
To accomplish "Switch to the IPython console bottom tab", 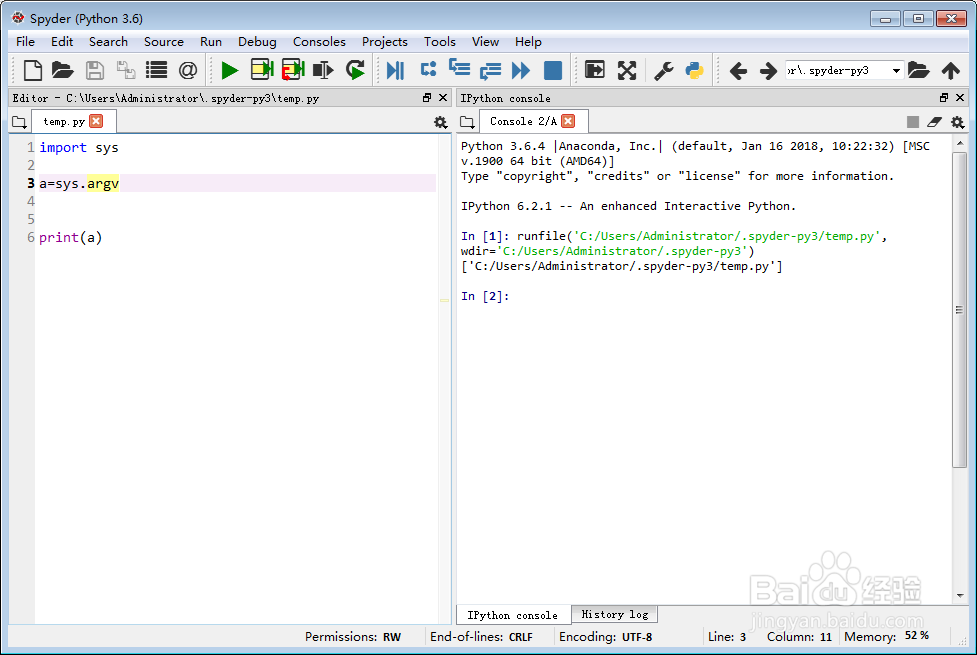I will (x=513, y=615).
